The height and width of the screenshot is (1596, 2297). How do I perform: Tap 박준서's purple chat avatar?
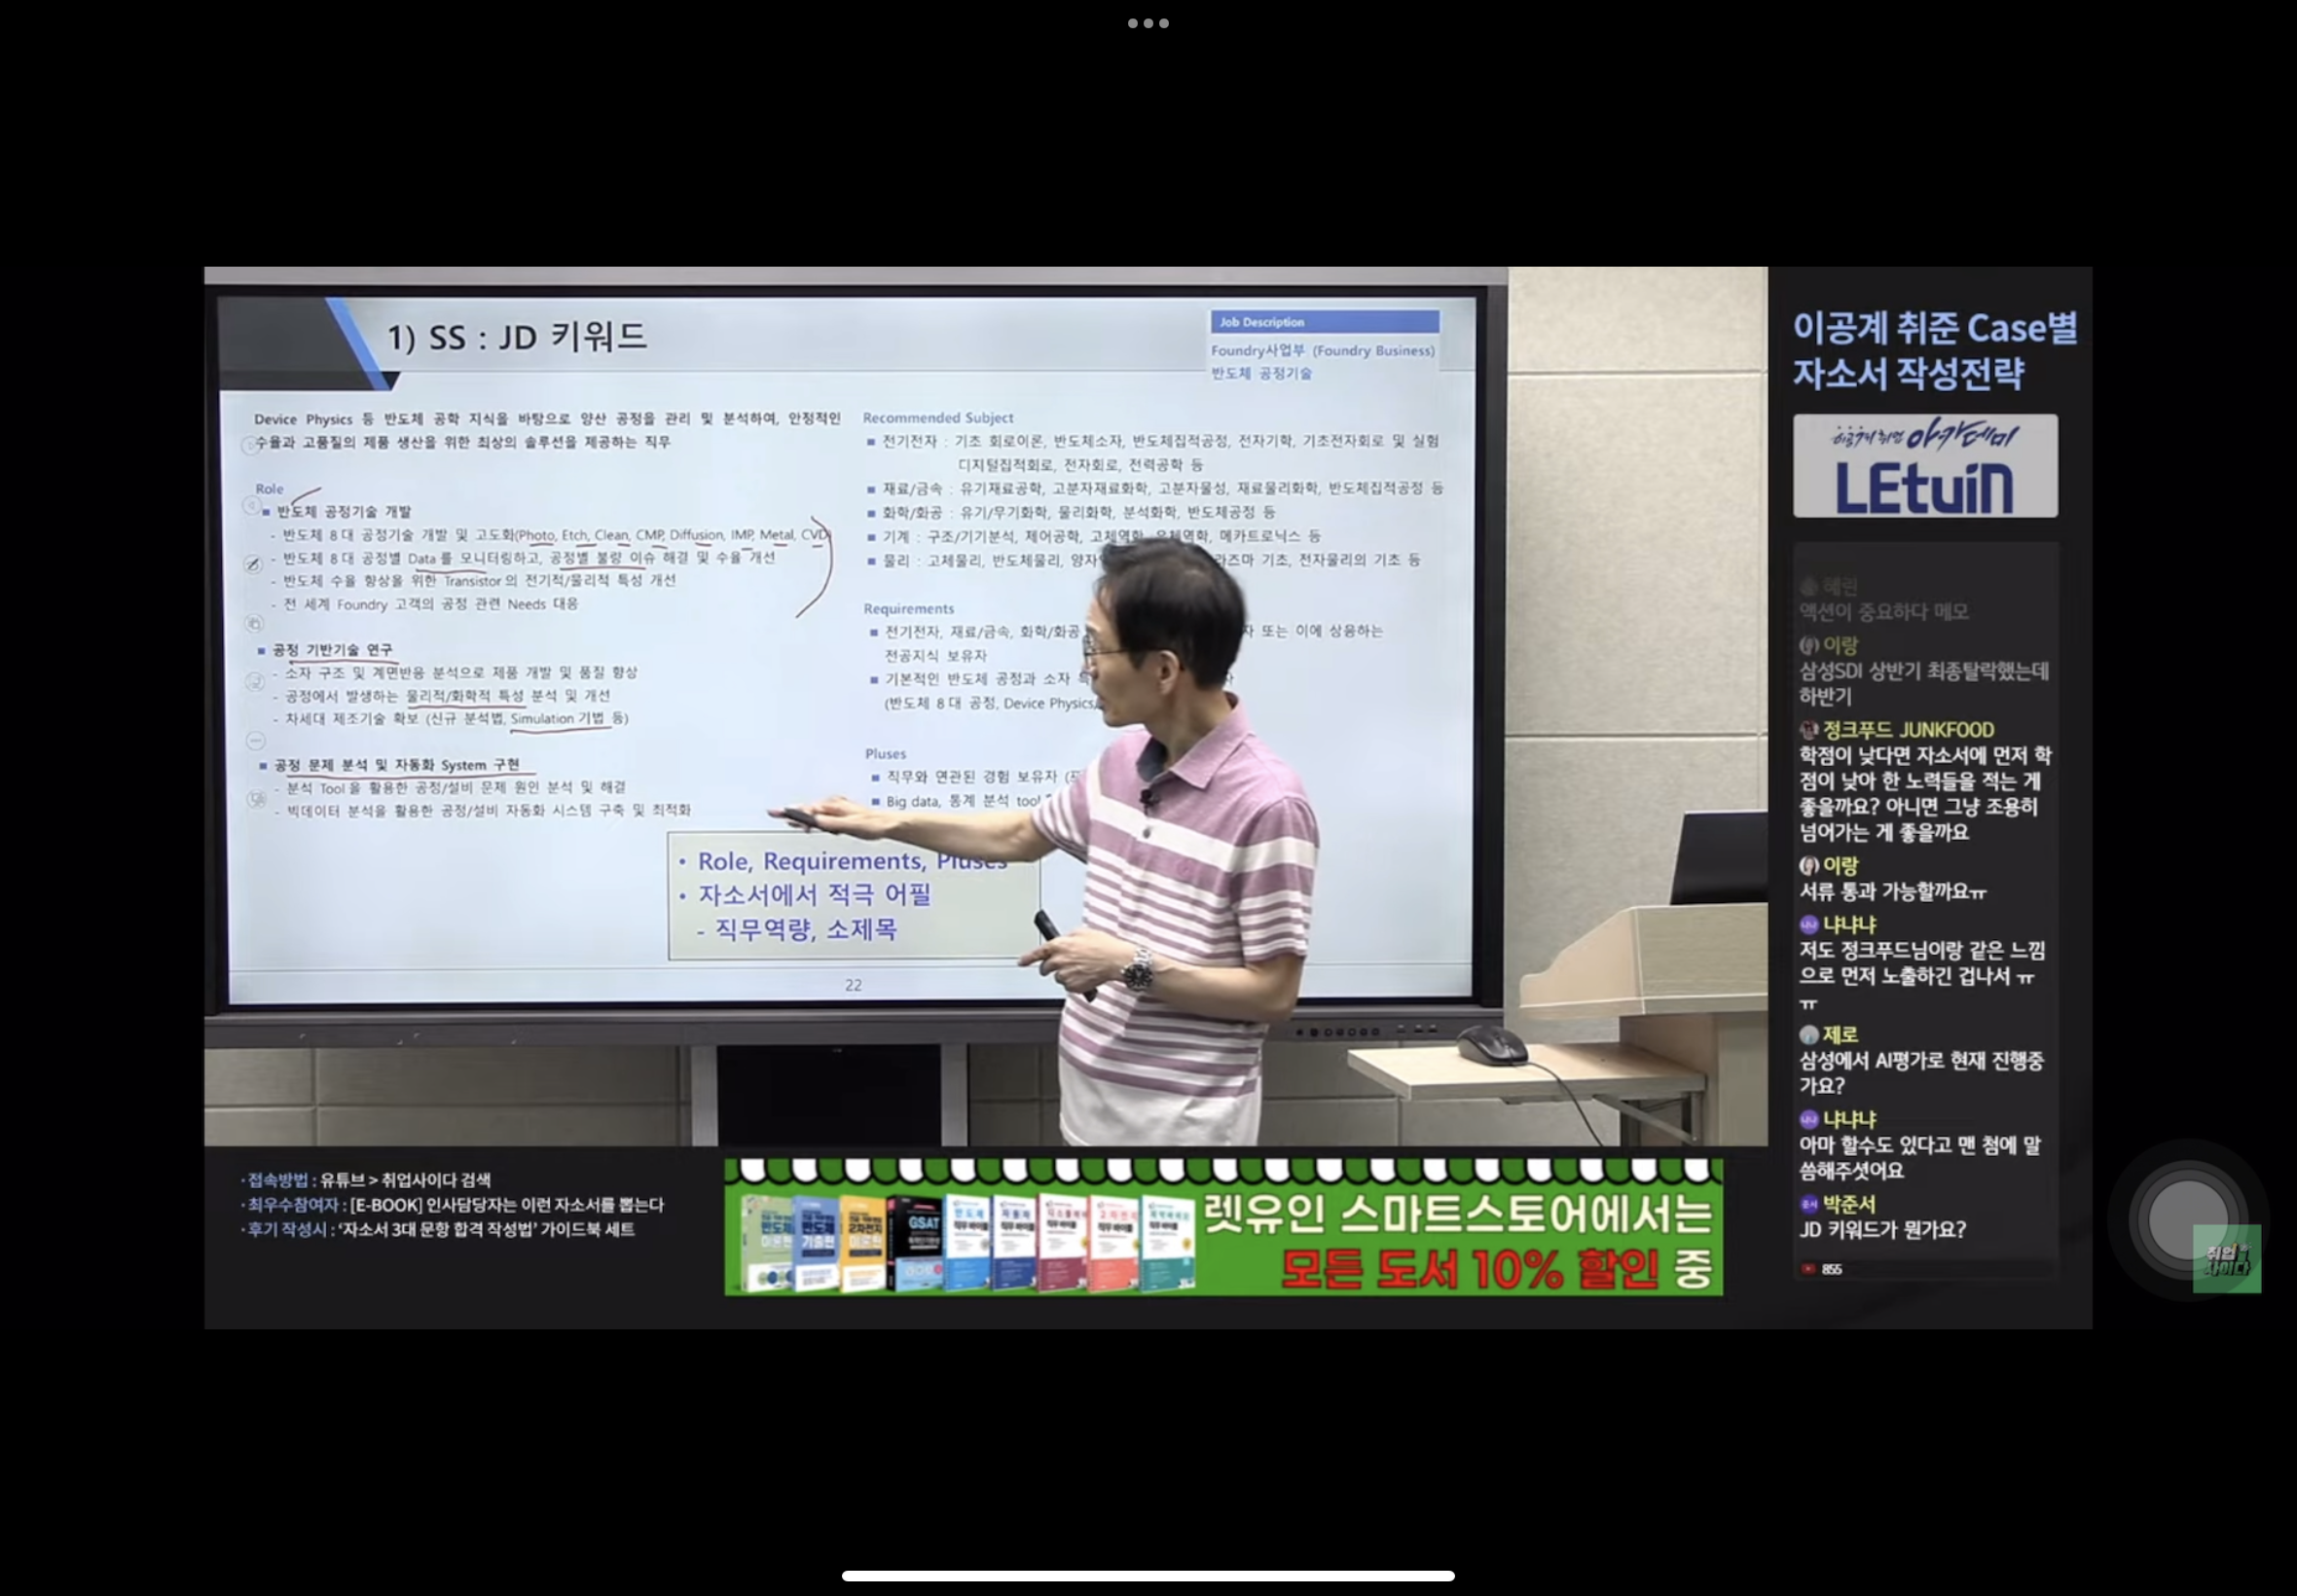(x=1808, y=1204)
